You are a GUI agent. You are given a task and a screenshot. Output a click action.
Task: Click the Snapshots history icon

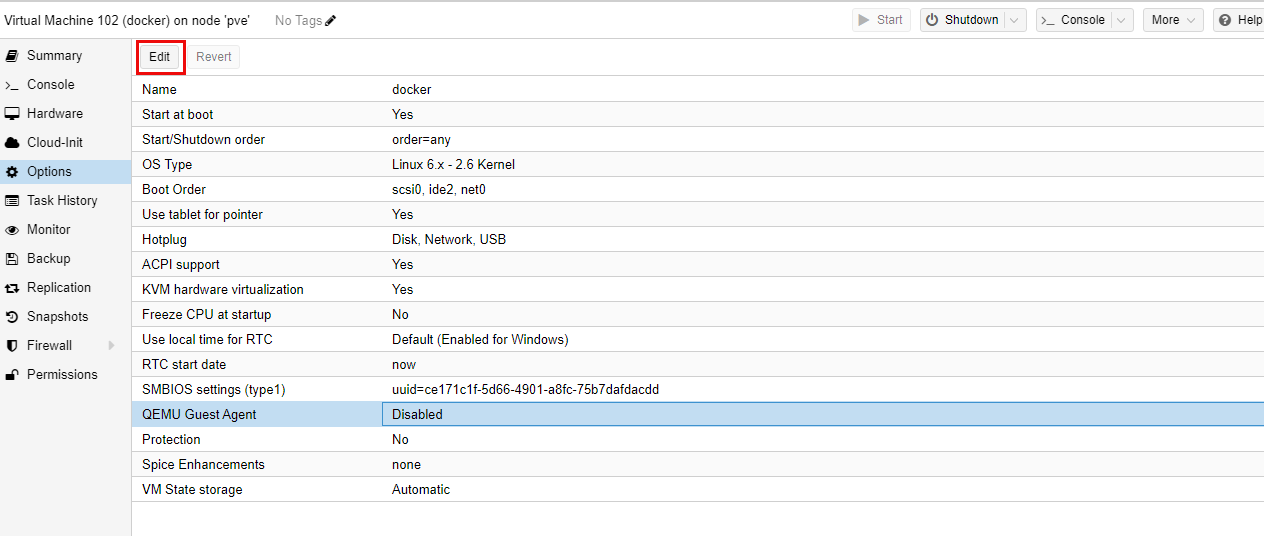tap(12, 317)
